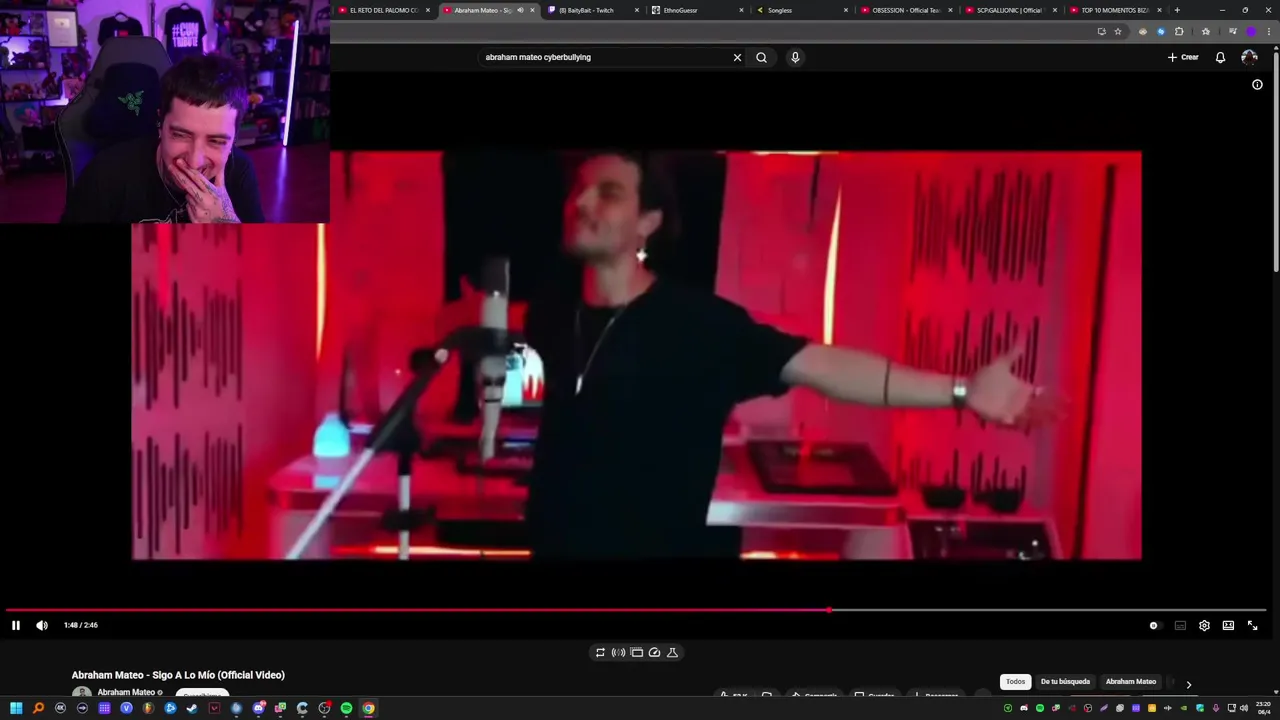Open the account avatar menu

[x=1249, y=57]
